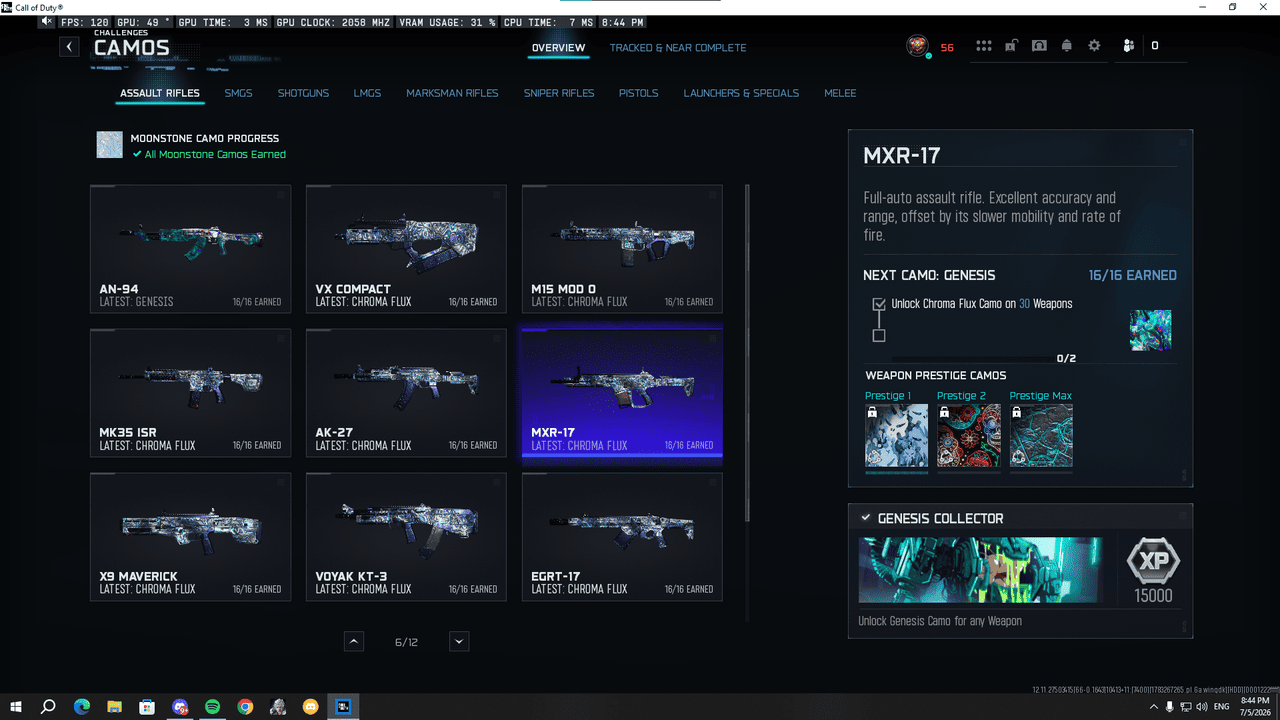Select the Voyak KT-3 weapon card
1280x720 pixels.
[x=406, y=537]
